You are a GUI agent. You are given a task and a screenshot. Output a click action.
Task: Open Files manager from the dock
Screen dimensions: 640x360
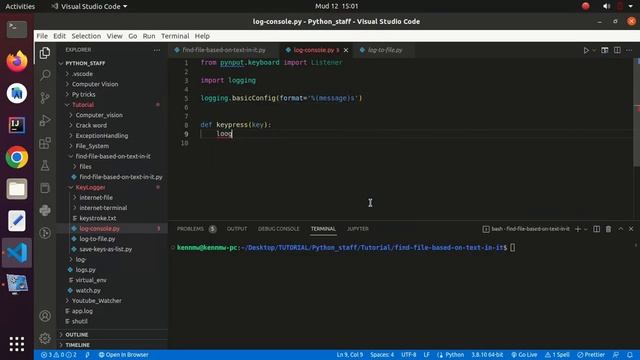pos(17,189)
